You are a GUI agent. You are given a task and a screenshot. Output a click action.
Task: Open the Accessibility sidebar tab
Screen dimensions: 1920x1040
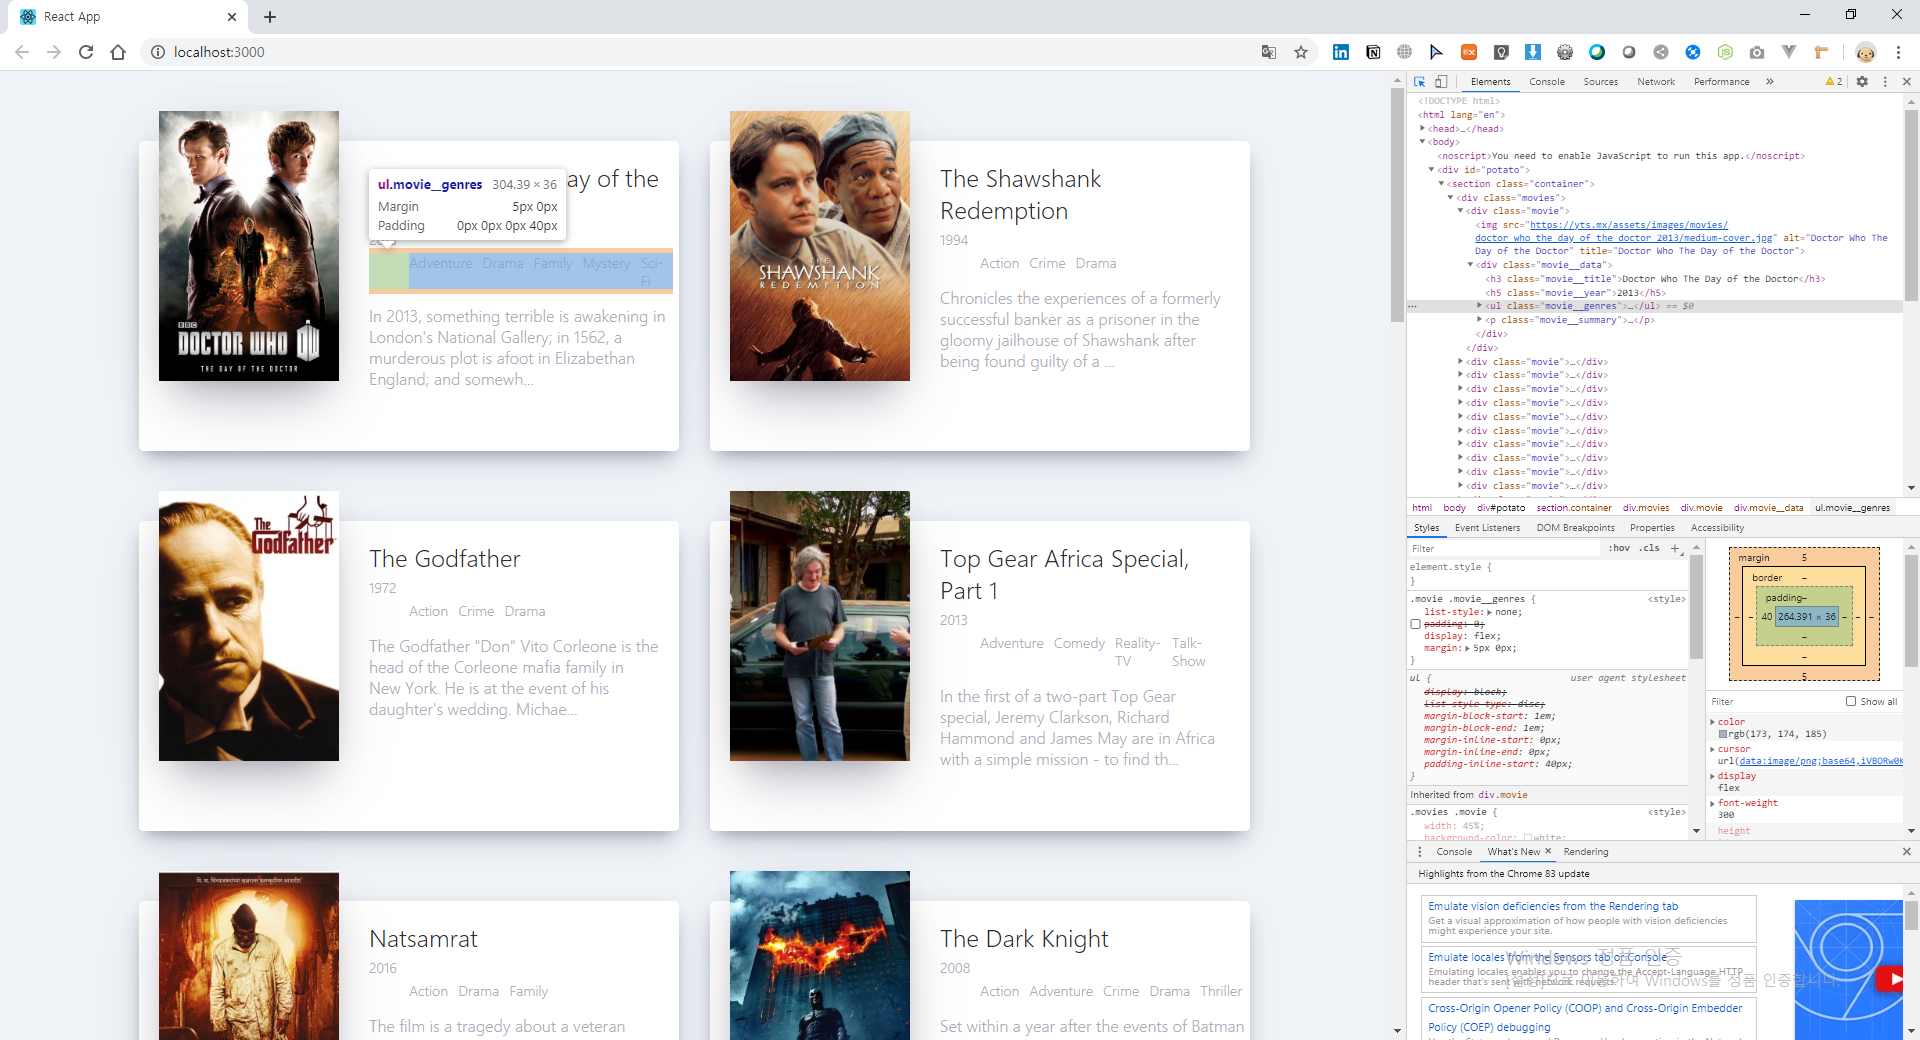pyautogui.click(x=1717, y=528)
